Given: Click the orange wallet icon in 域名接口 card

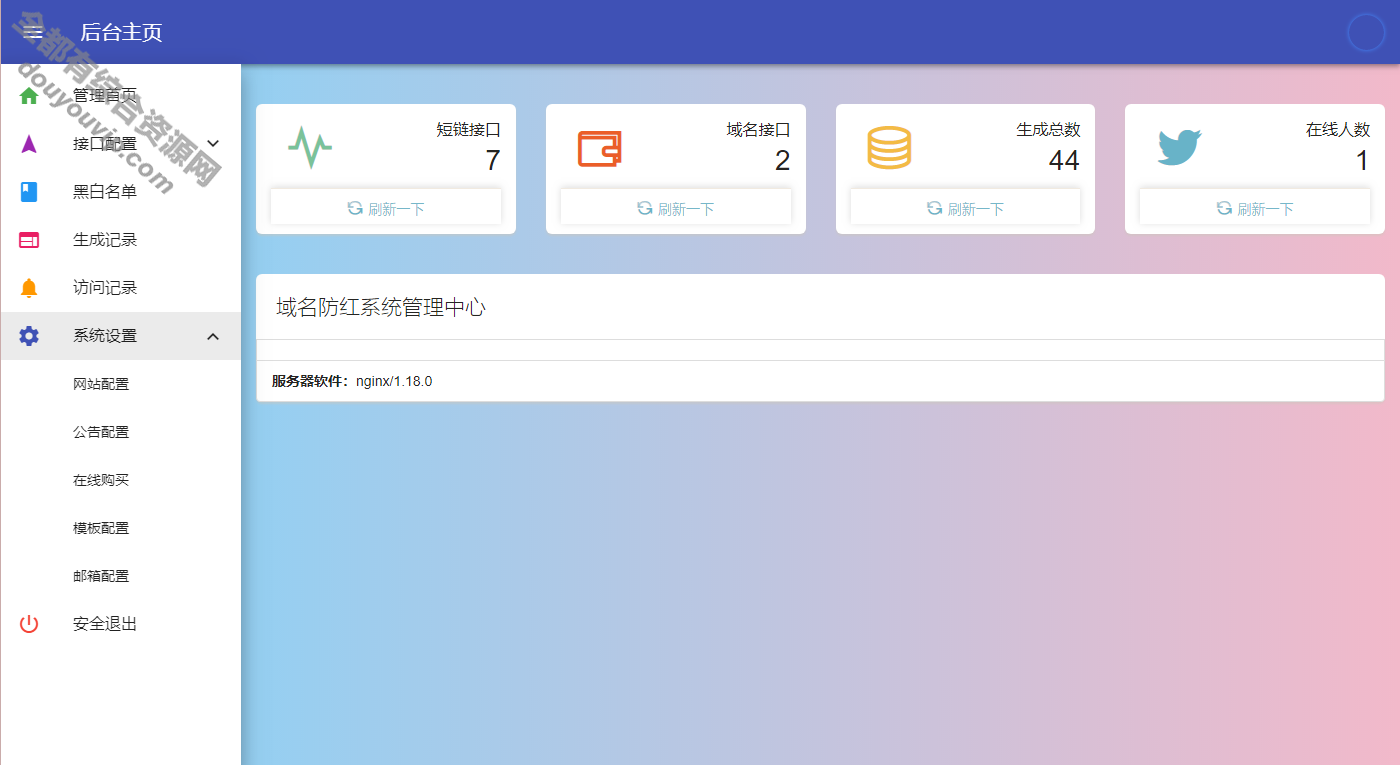Looking at the screenshot, I should pos(600,148).
